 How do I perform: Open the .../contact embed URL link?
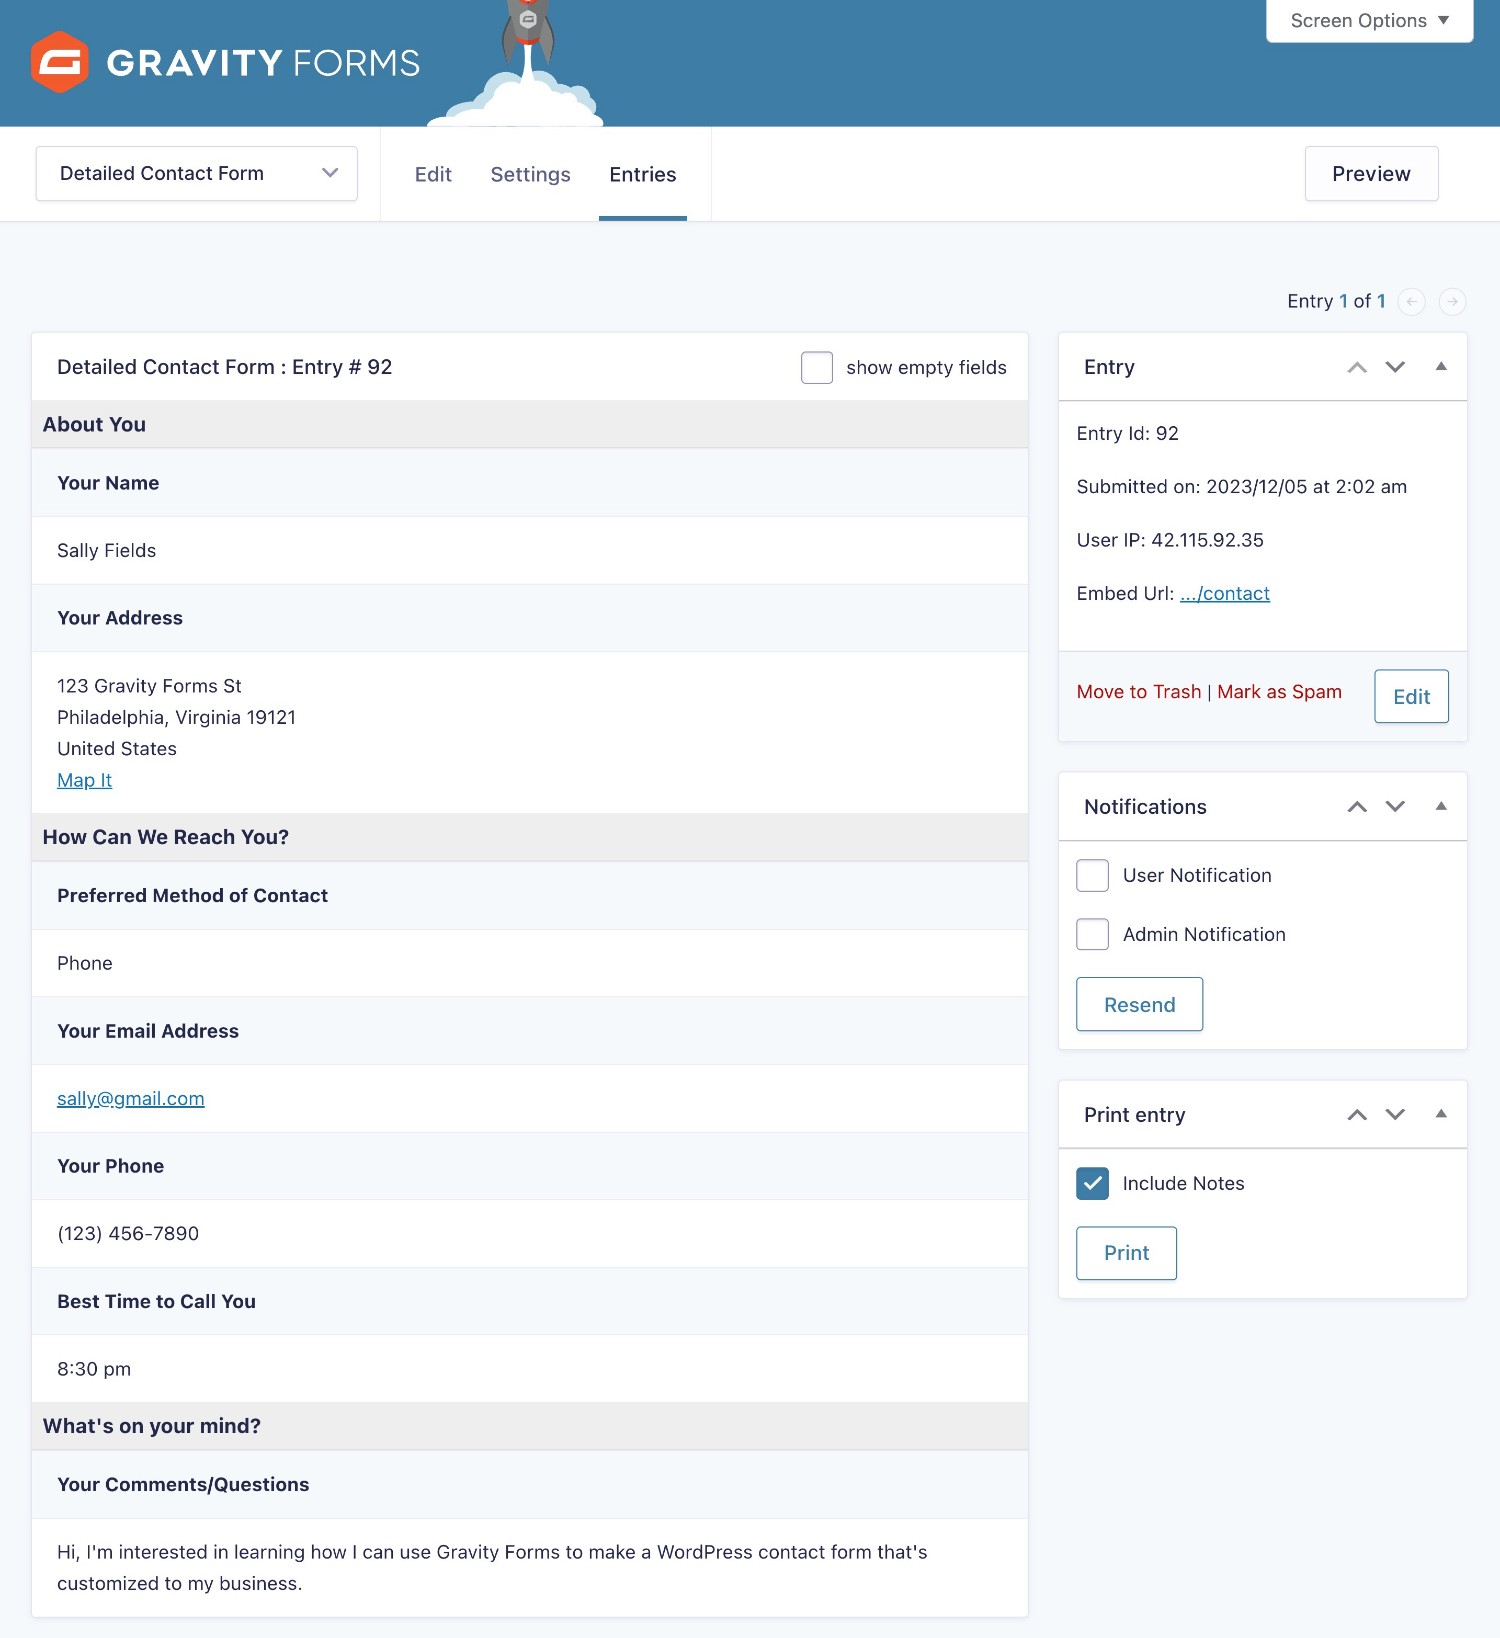click(x=1224, y=594)
